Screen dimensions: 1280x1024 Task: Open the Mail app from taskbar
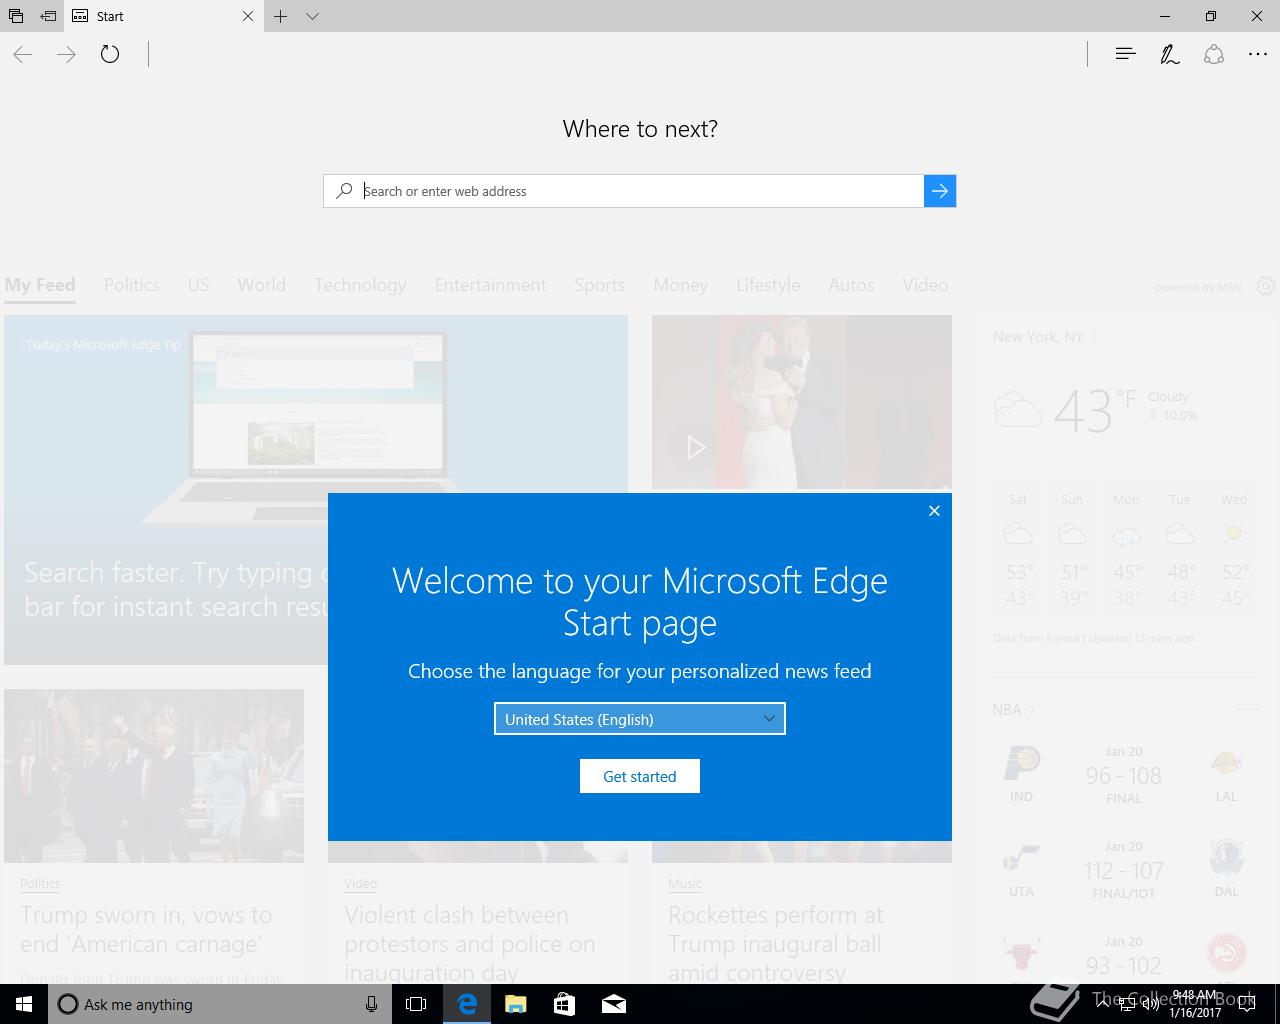pos(614,1004)
